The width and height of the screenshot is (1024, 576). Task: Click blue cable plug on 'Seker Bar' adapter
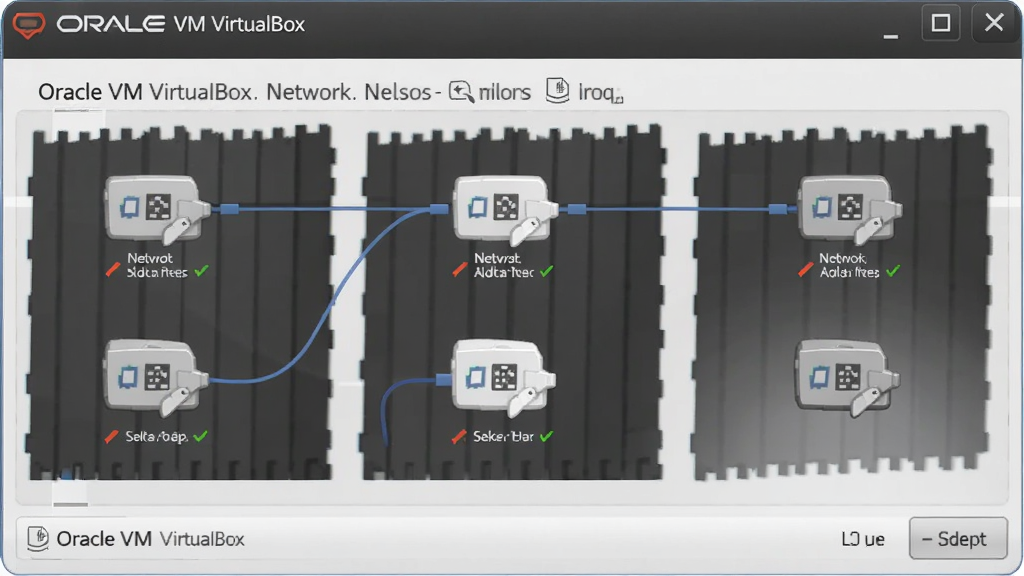point(443,379)
